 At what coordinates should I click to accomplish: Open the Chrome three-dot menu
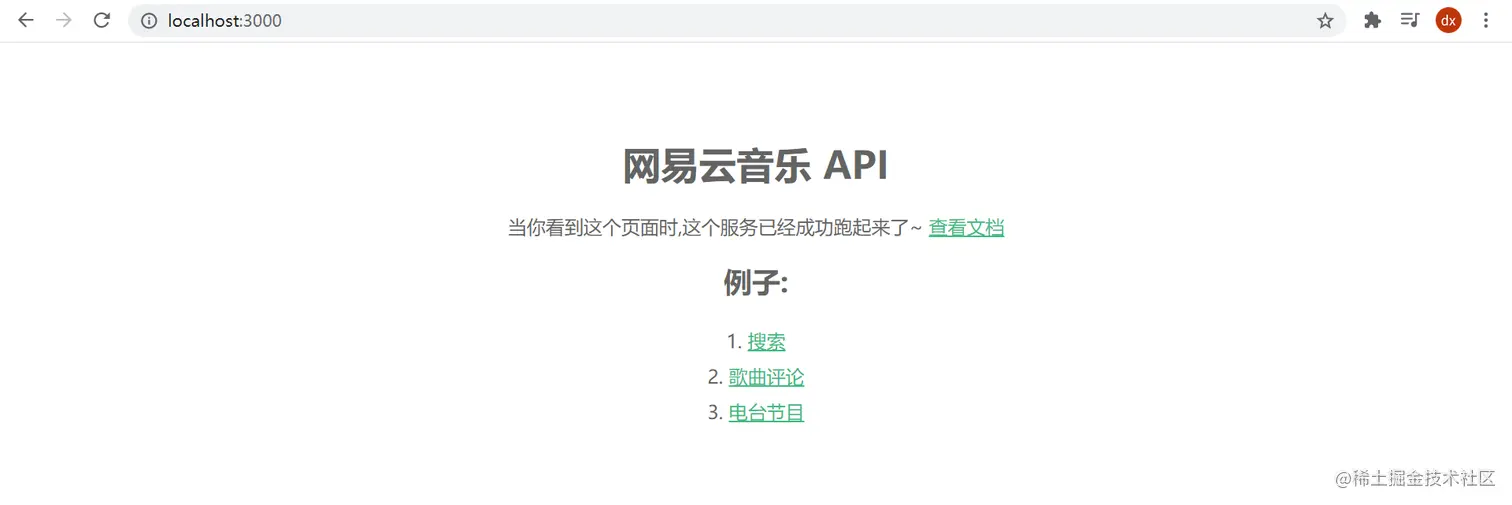tap(1485, 20)
